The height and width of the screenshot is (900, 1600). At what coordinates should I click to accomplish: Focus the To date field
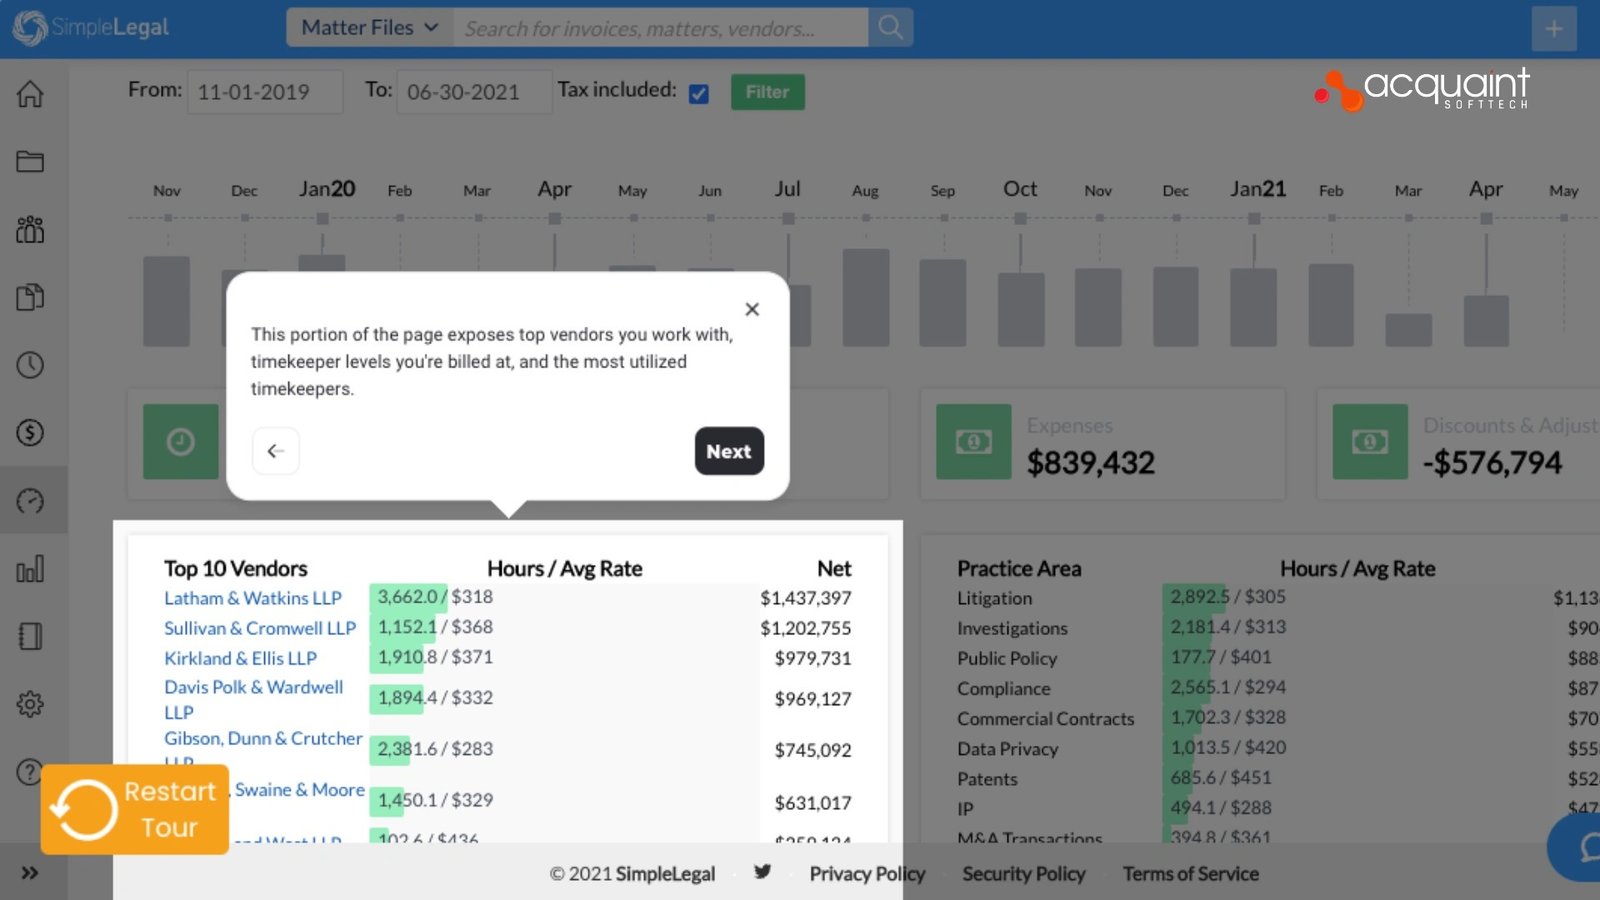coord(474,92)
